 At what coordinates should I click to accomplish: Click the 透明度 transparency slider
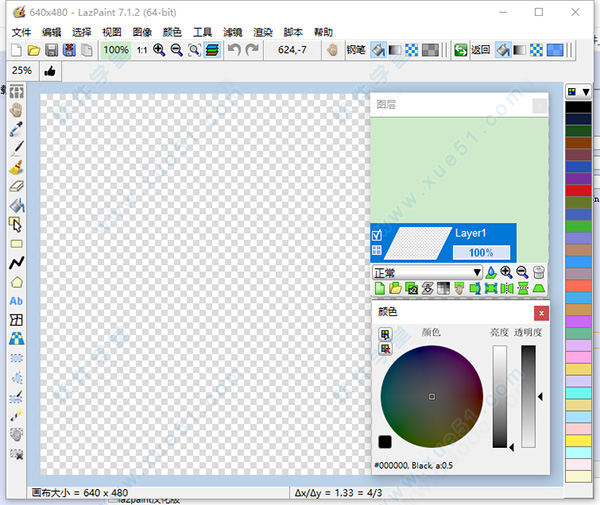[528, 397]
